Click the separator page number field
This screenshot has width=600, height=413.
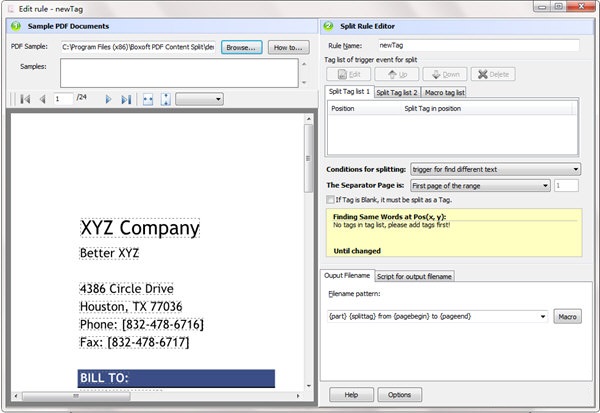[x=566, y=186]
